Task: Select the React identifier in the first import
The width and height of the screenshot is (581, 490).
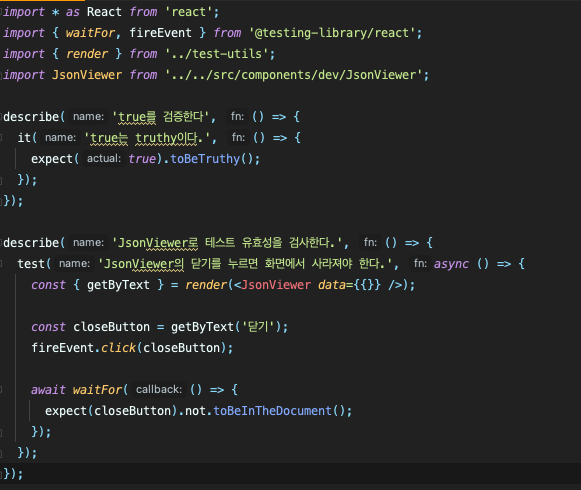Action: point(104,12)
